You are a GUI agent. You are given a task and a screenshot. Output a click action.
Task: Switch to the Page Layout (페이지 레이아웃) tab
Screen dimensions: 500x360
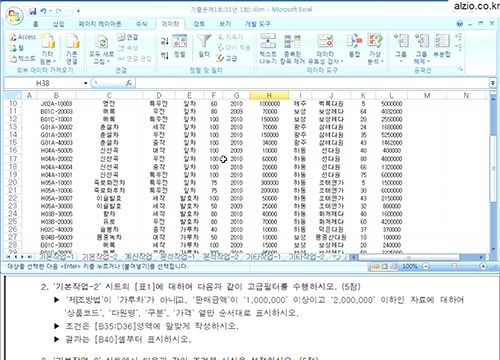click(x=100, y=24)
